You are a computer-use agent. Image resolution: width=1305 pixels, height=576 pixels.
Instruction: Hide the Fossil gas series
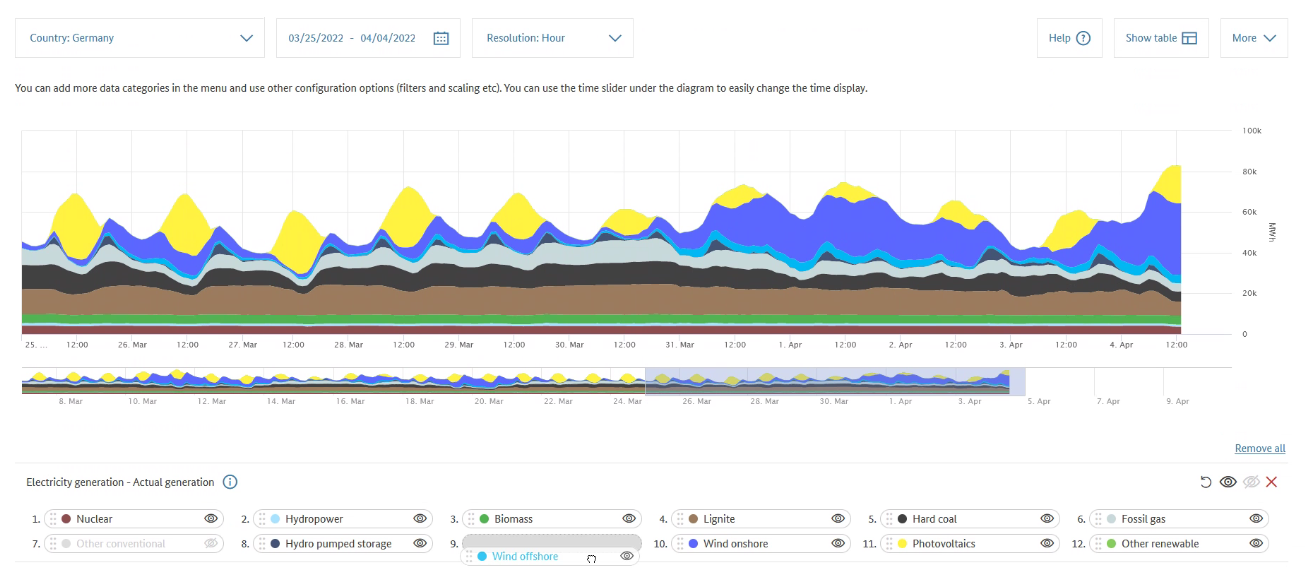point(1256,519)
